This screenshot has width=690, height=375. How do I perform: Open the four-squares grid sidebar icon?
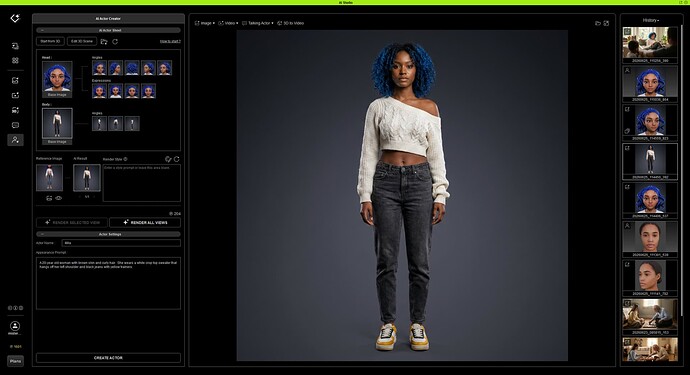click(15, 60)
